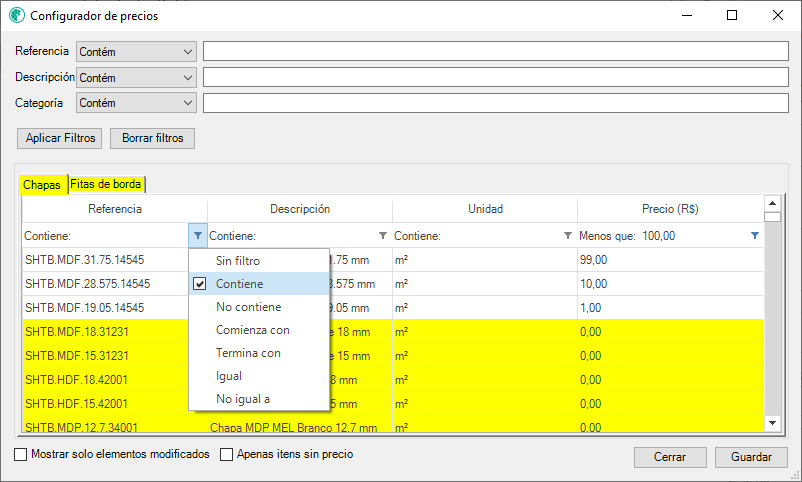Pick Comienza con filter option
This screenshot has width=802, height=482.
coord(259,330)
